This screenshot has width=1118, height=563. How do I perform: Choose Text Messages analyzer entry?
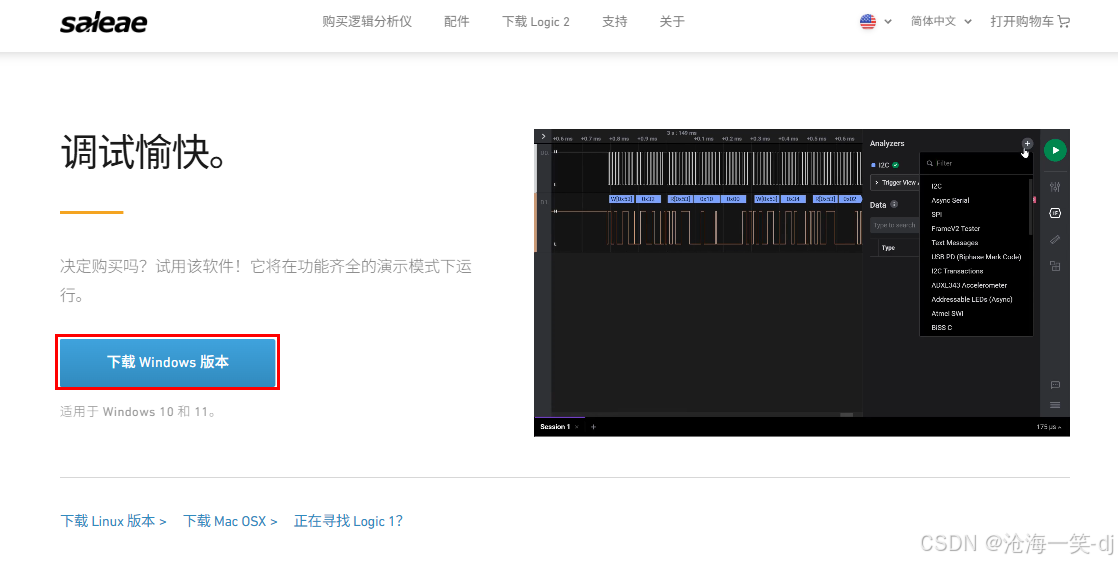(x=954, y=242)
